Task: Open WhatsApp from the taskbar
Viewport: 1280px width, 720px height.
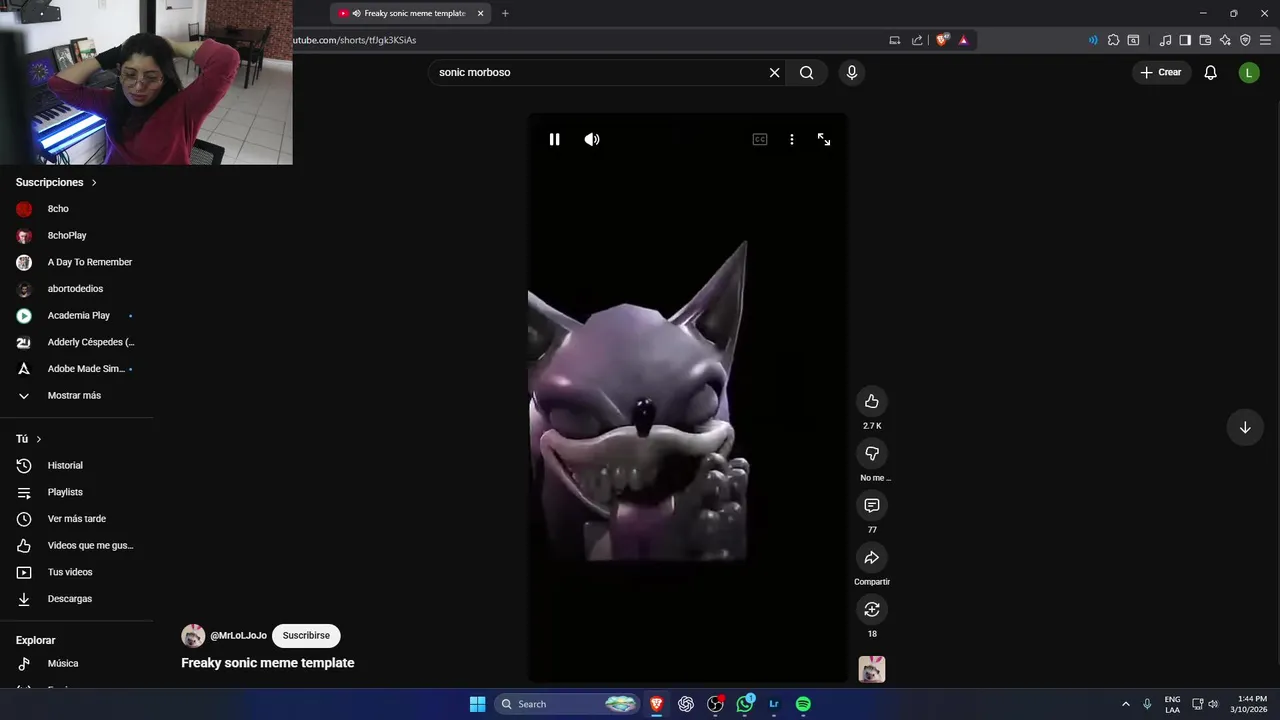Action: pos(745,704)
